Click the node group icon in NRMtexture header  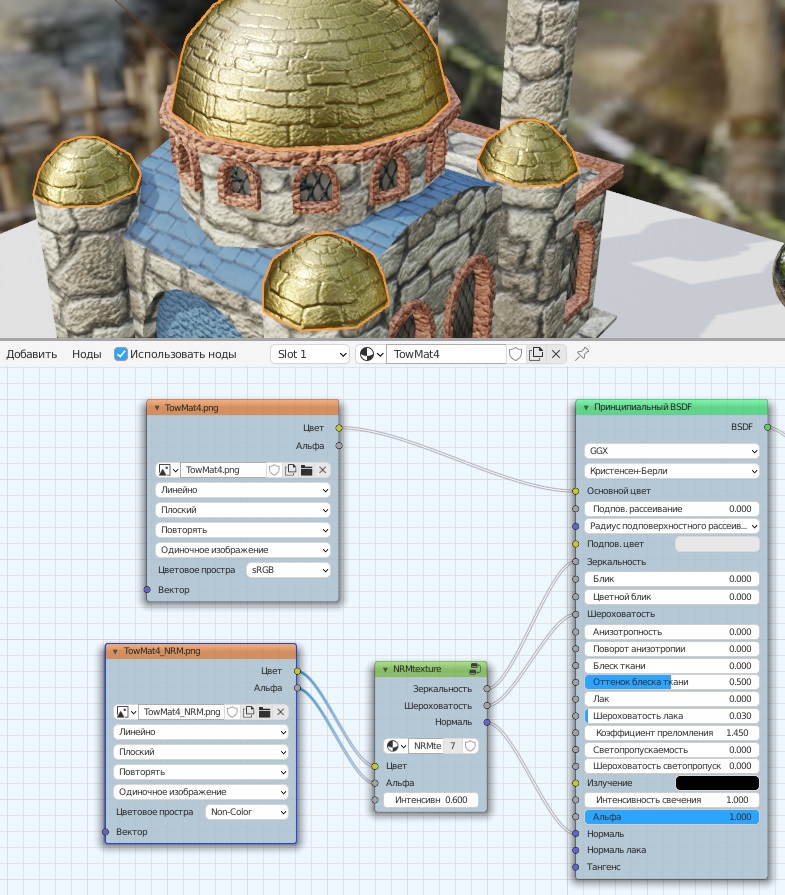coord(474,668)
